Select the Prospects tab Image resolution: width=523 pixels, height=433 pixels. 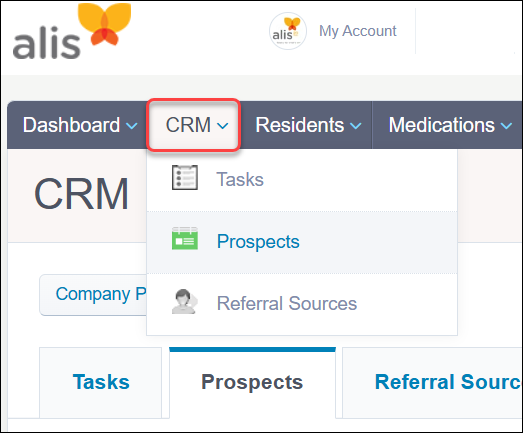coord(252,382)
